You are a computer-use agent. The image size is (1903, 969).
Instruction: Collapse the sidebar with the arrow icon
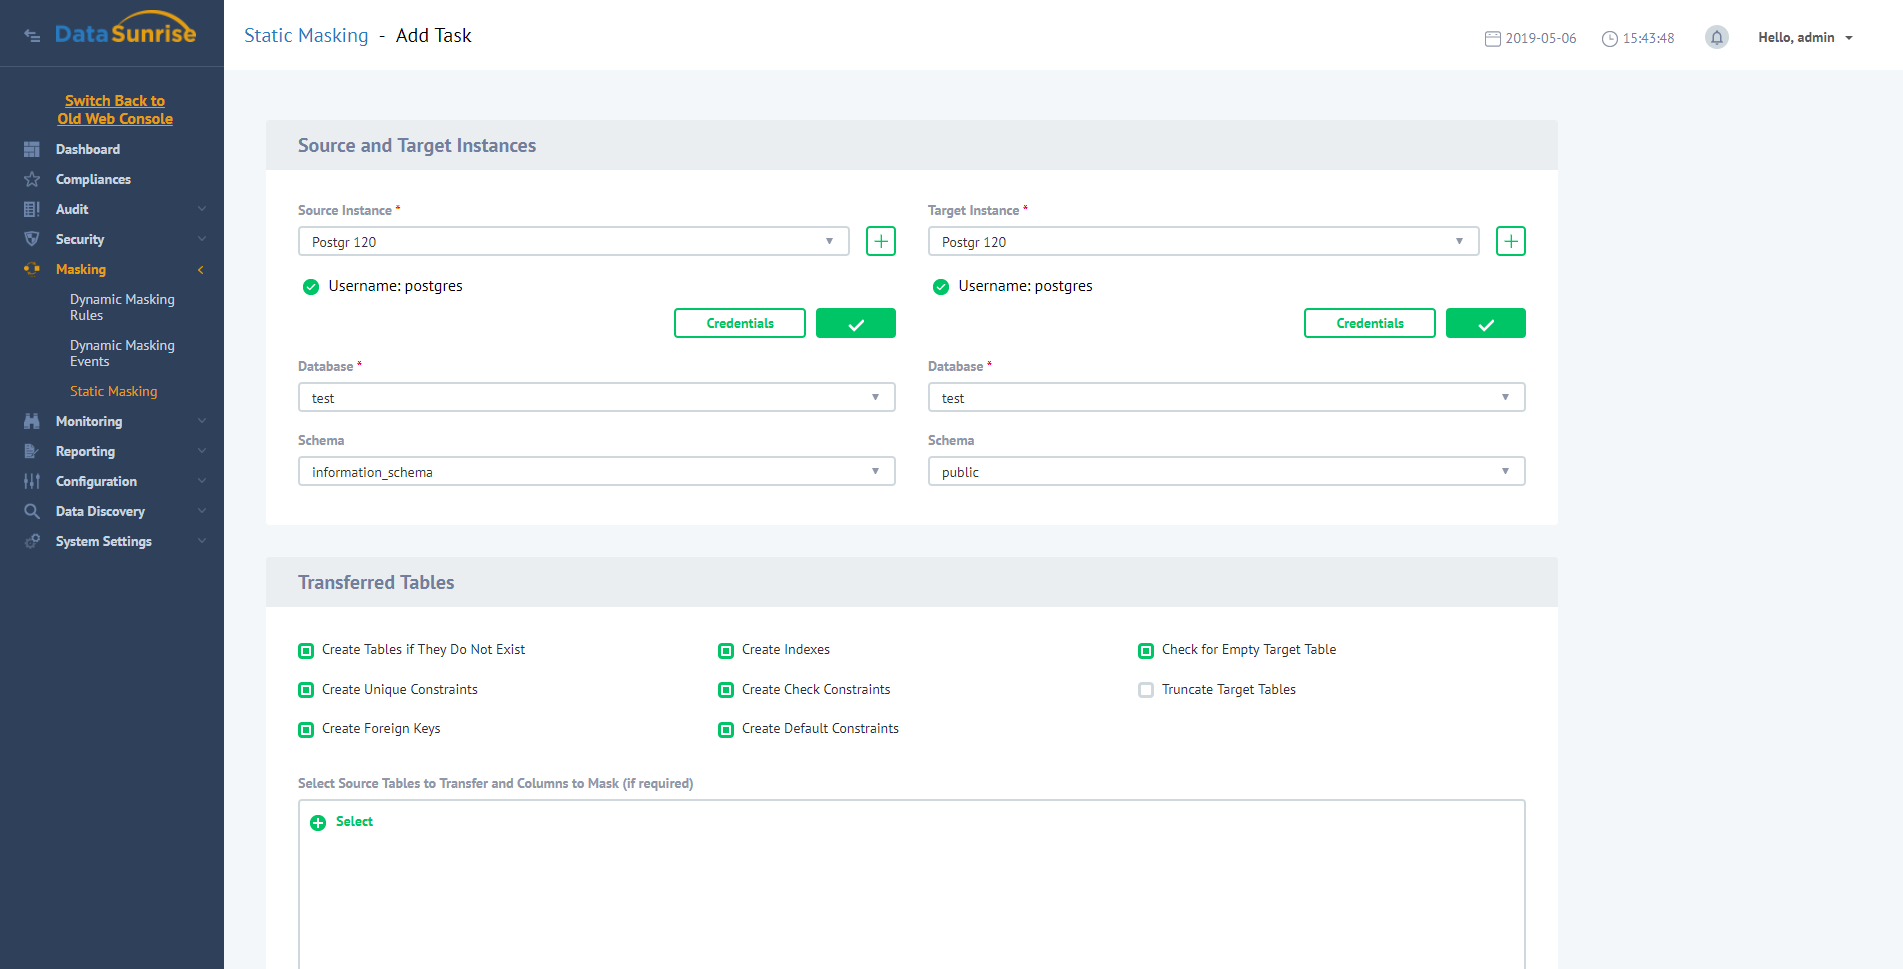pos(31,33)
